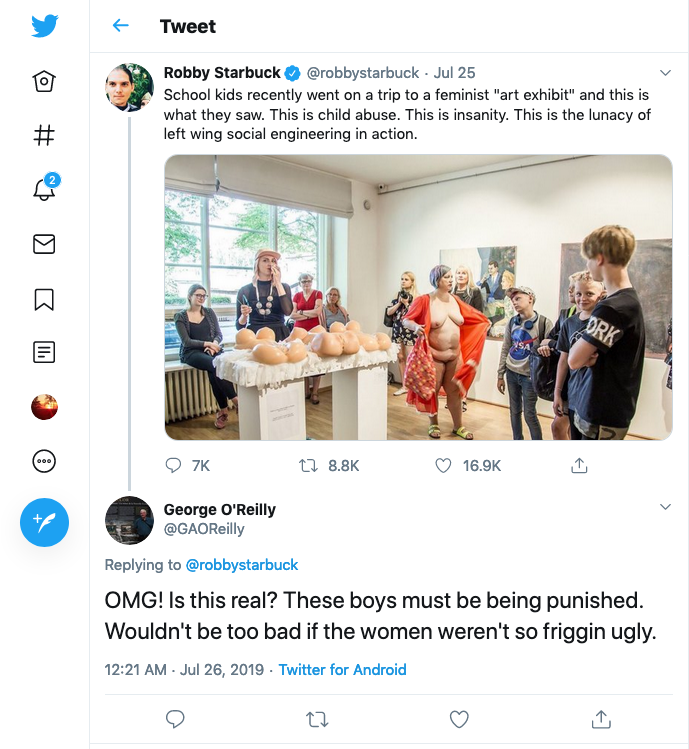
Task: Go back using the arrow
Action: coord(121,26)
